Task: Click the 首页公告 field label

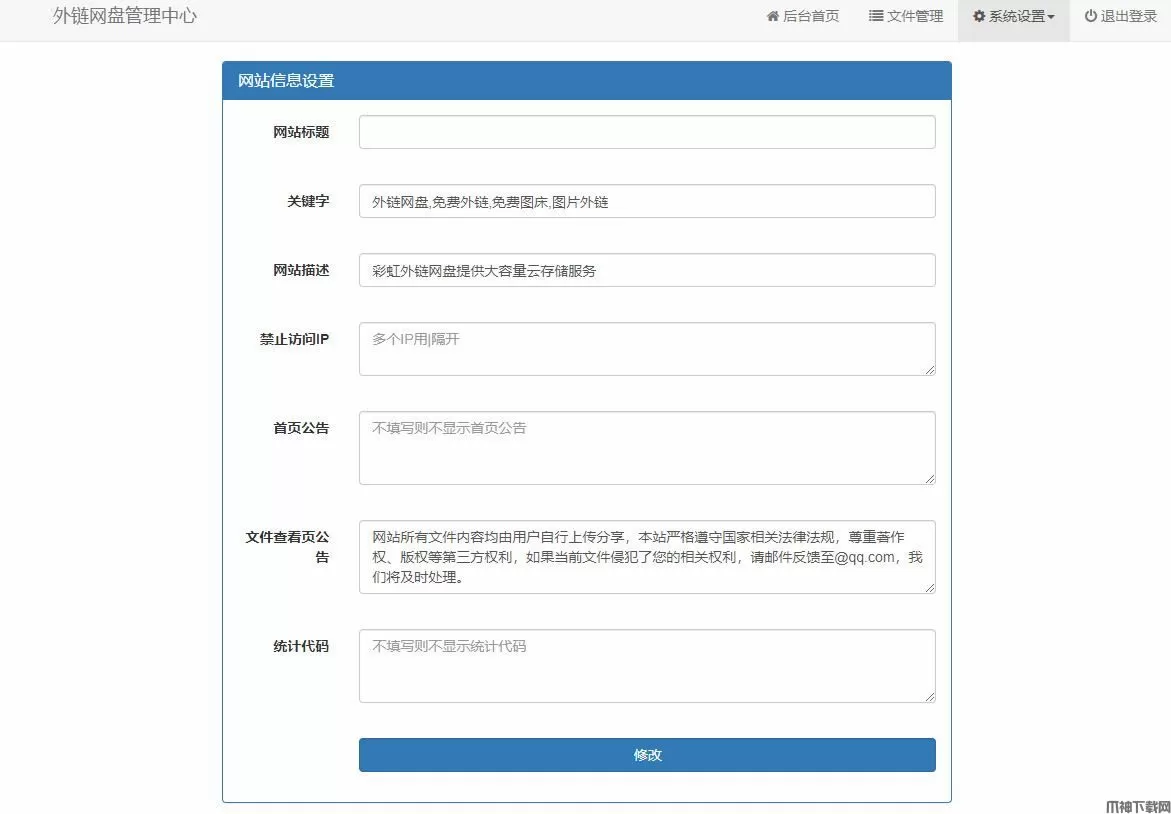Action: [x=301, y=429]
